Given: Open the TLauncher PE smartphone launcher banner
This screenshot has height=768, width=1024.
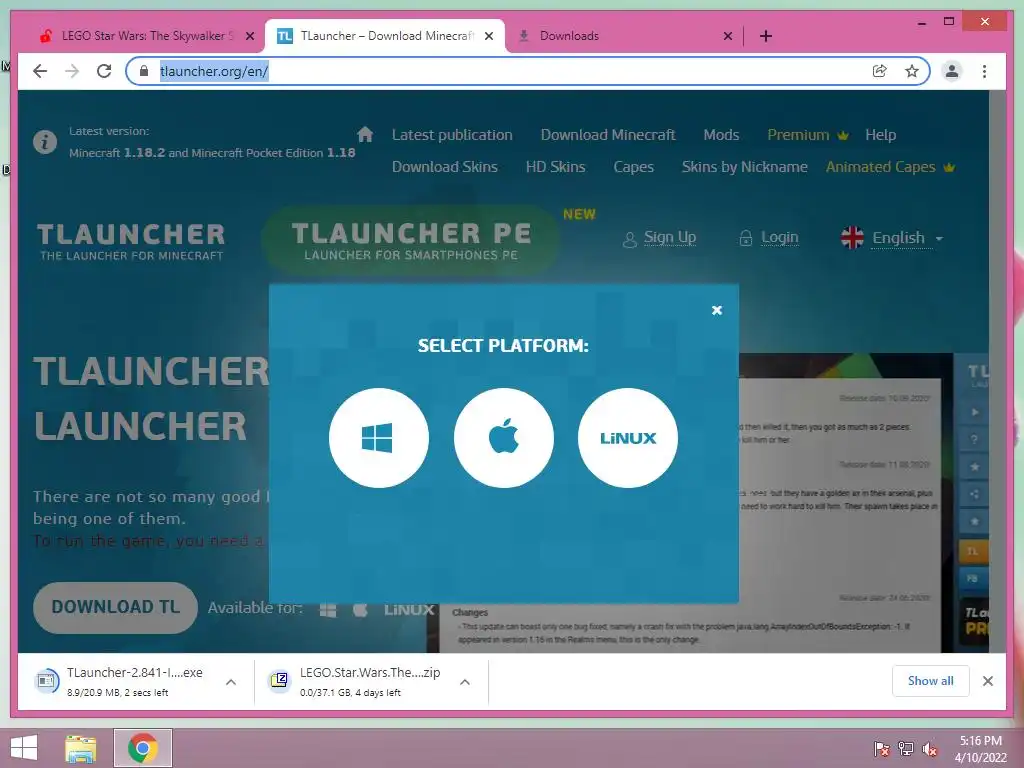Looking at the screenshot, I should (411, 240).
